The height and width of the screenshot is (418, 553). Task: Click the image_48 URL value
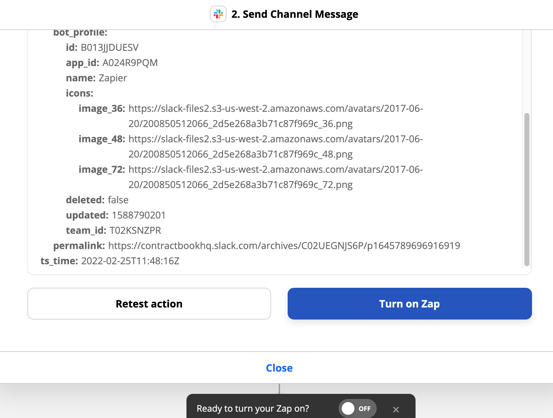point(275,146)
